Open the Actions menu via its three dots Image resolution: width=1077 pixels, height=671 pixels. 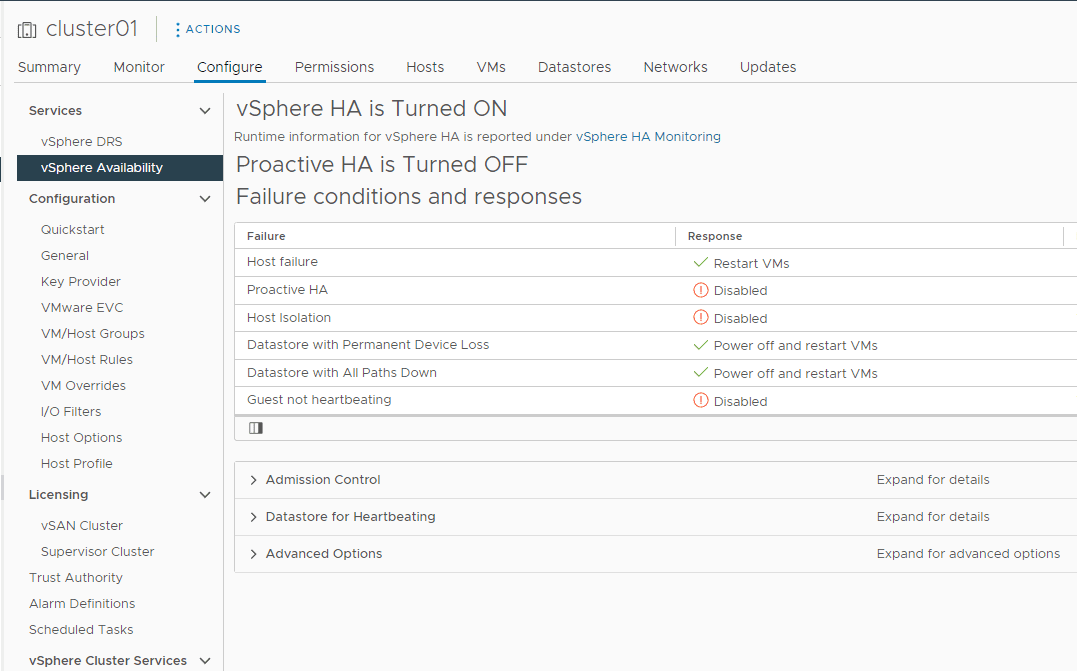(178, 30)
